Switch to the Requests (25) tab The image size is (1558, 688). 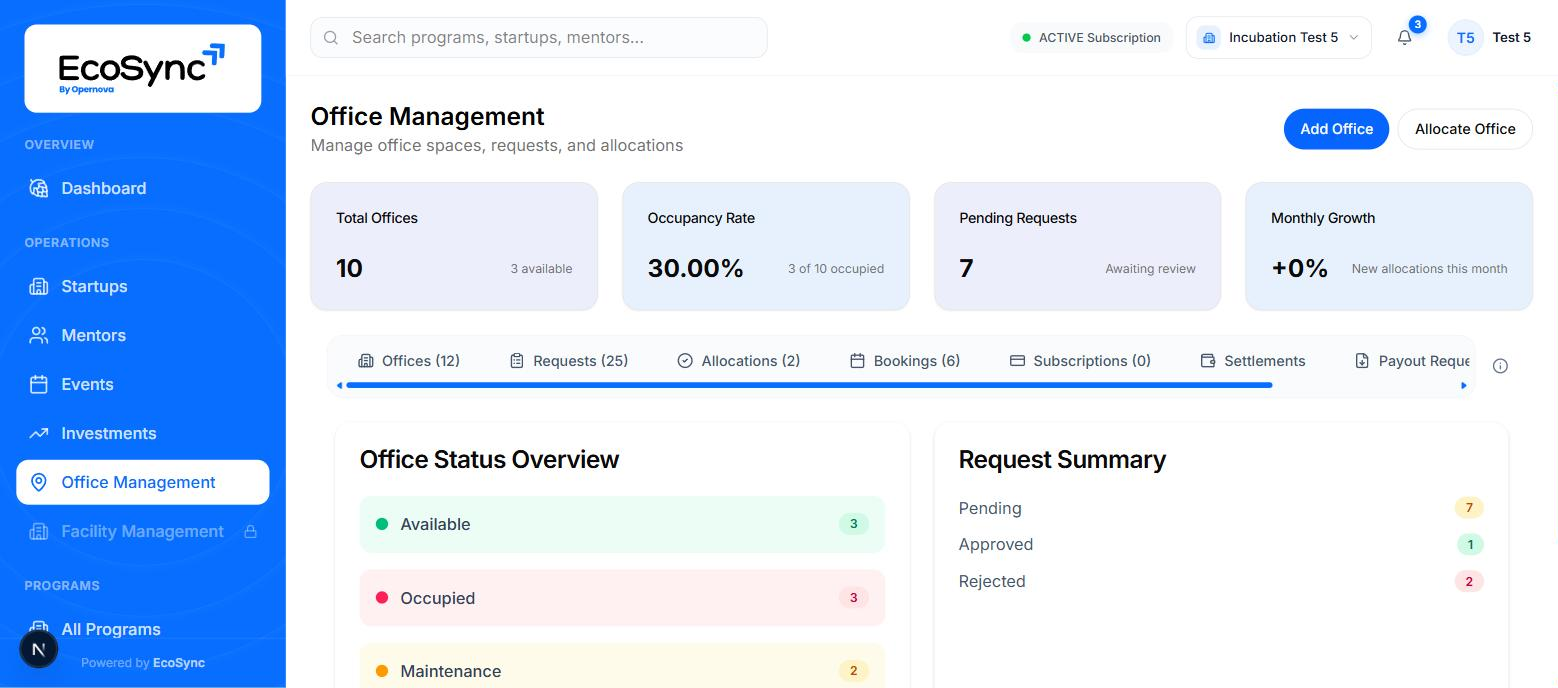tap(569, 361)
